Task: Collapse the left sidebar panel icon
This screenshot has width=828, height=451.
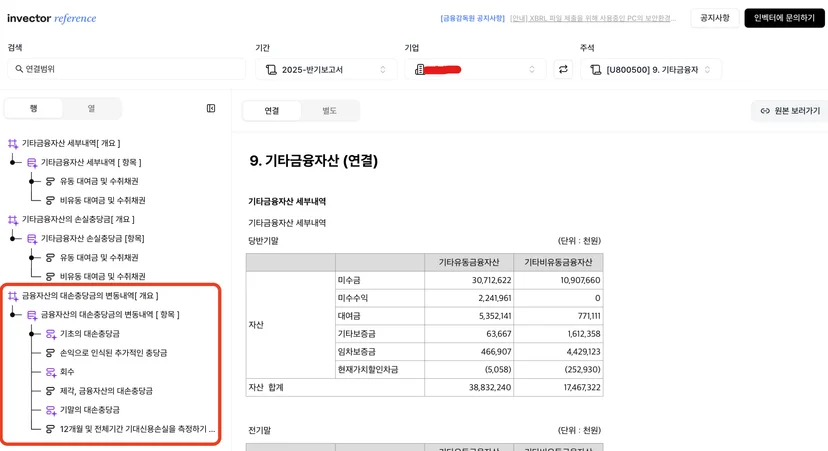Action: coord(211,108)
